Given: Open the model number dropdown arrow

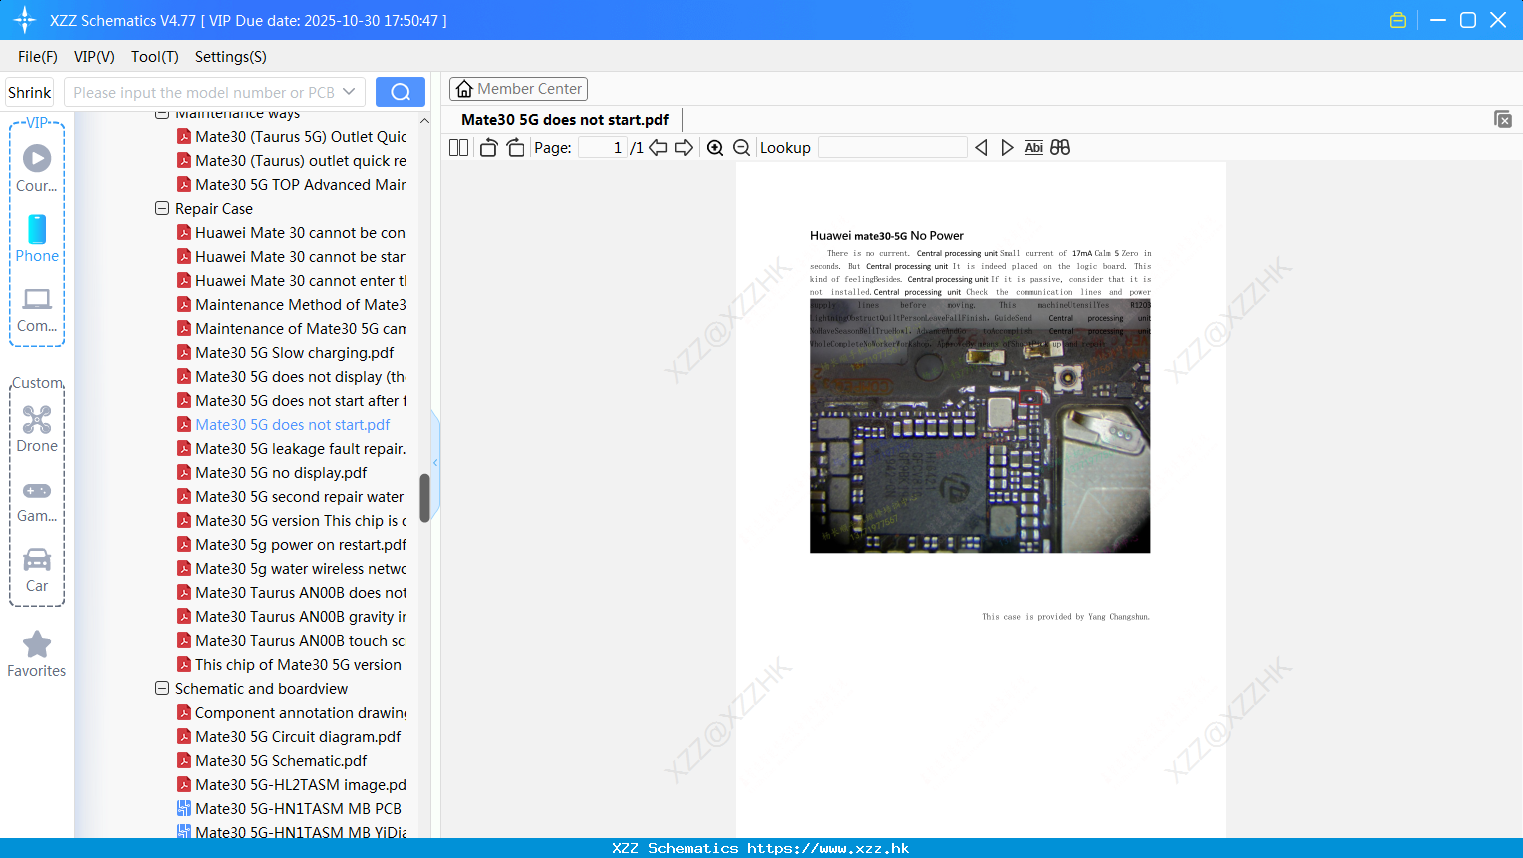Looking at the screenshot, I should [x=349, y=92].
